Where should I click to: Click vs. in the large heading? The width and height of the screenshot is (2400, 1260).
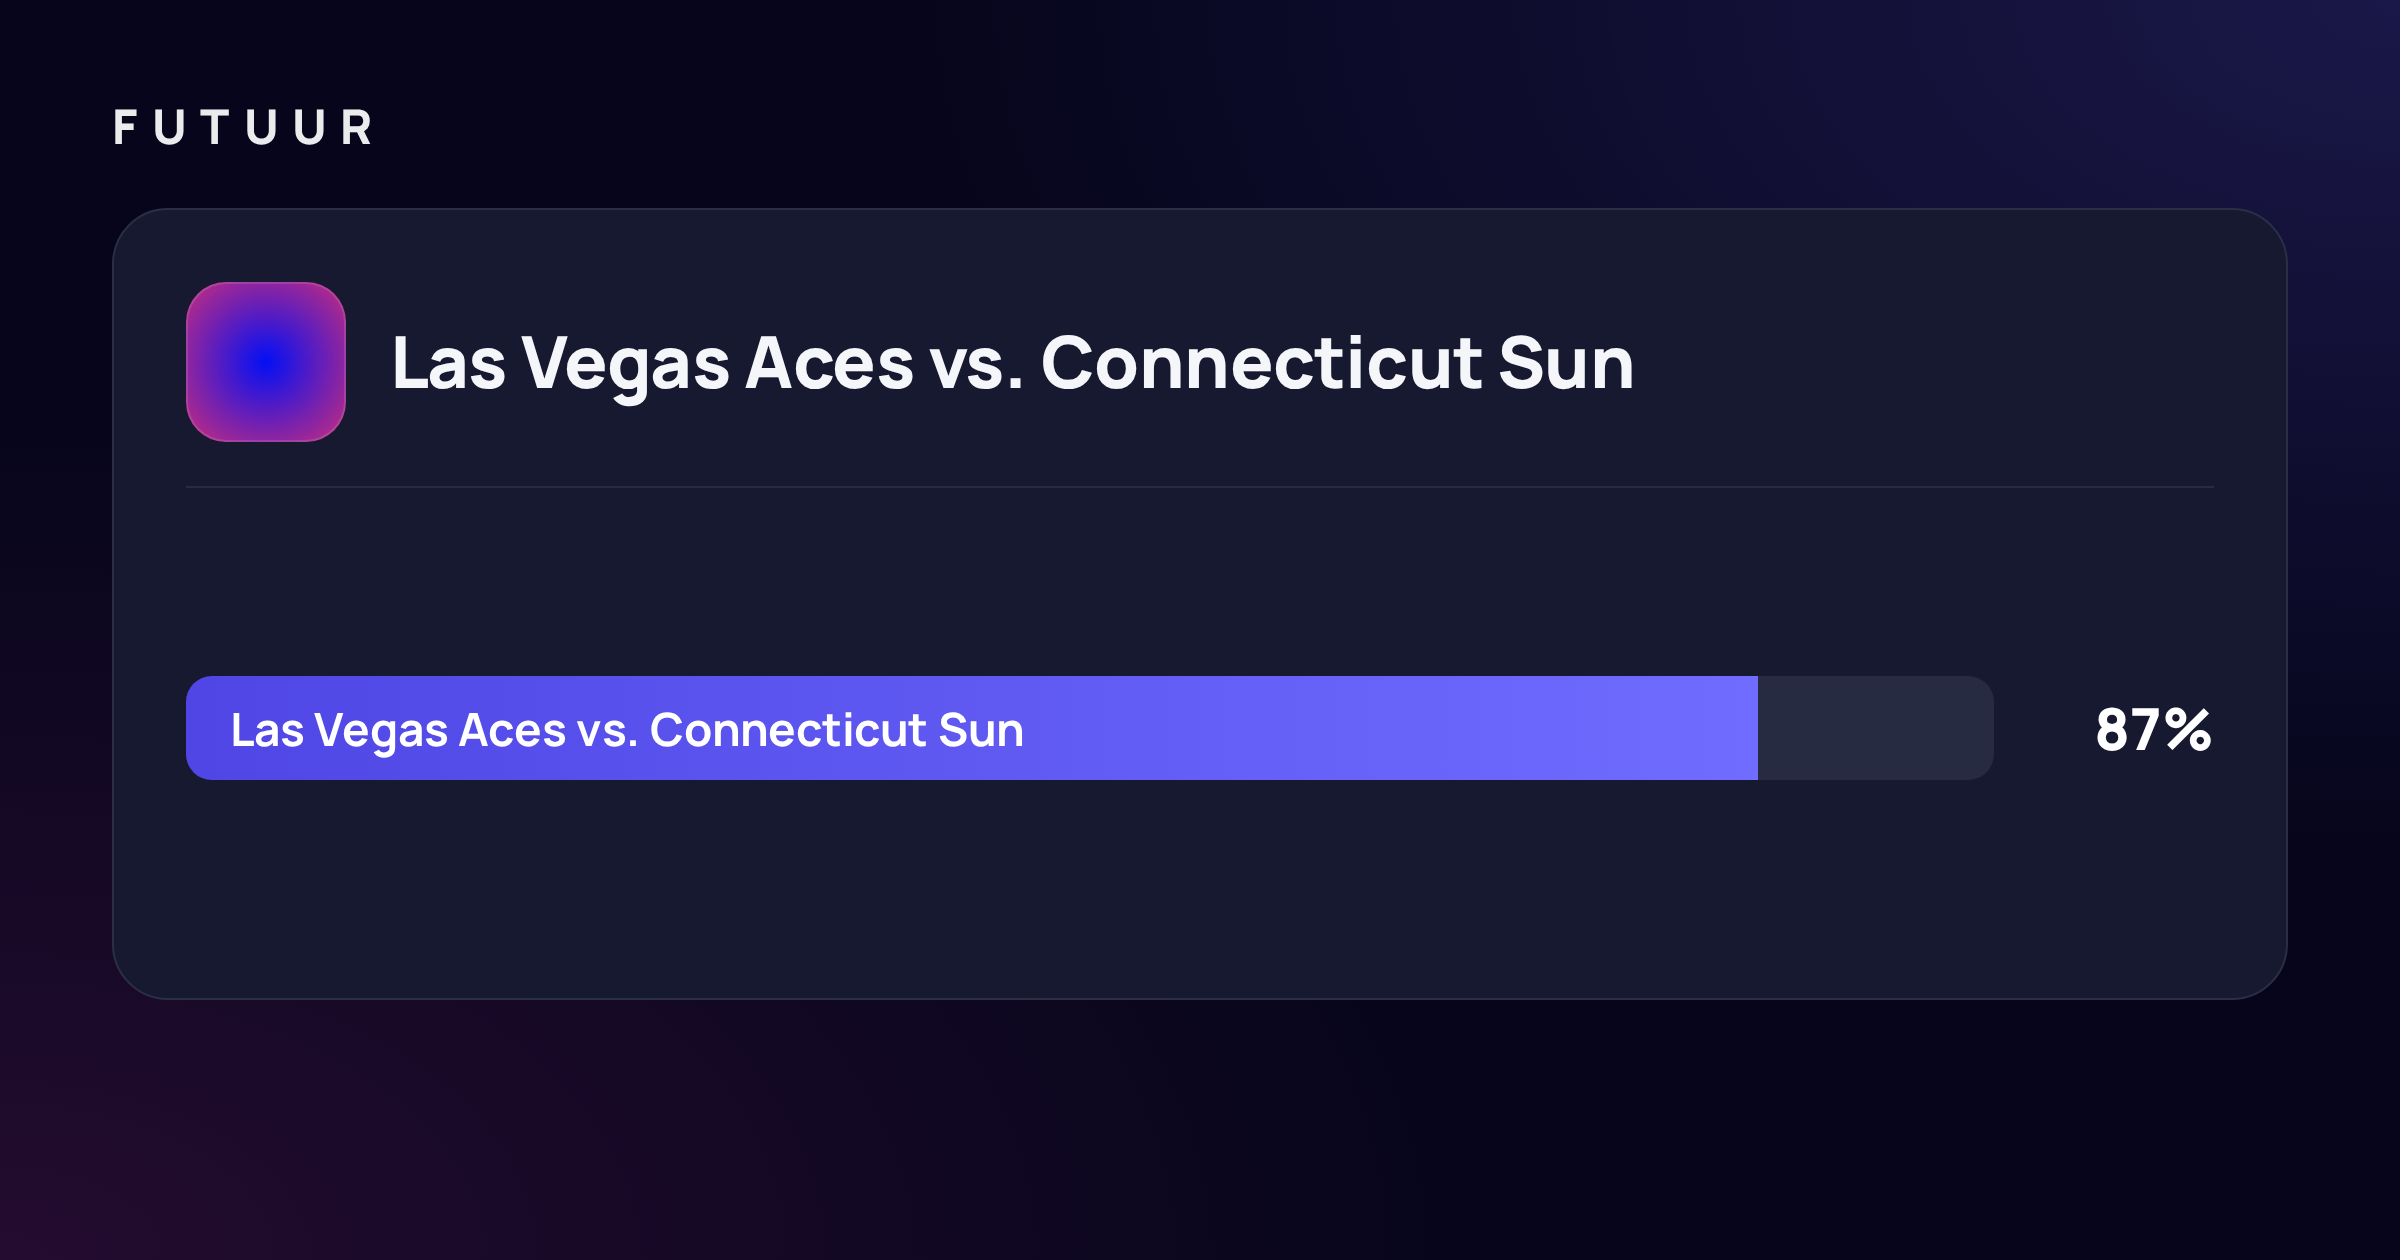[977, 364]
